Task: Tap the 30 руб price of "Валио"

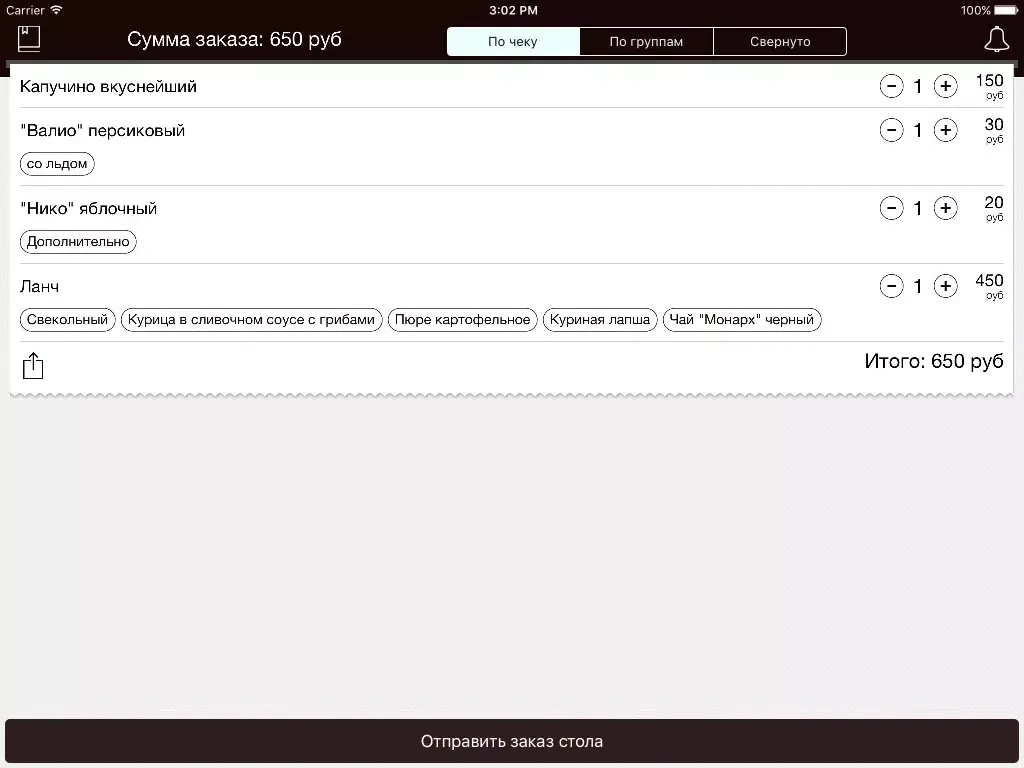Action: 994,130
